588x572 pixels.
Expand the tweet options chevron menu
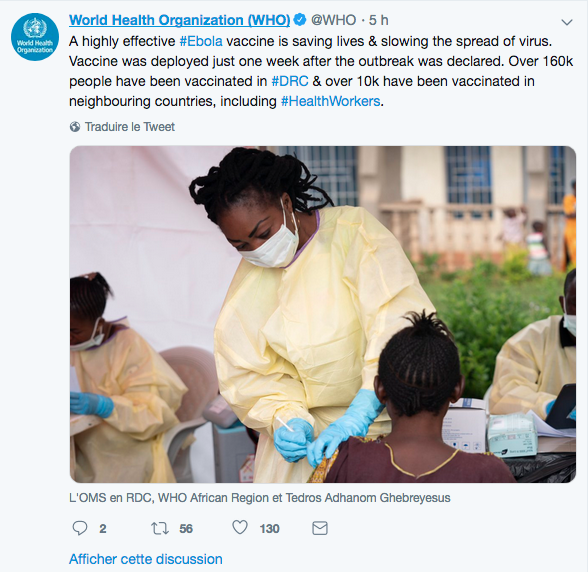point(567,22)
